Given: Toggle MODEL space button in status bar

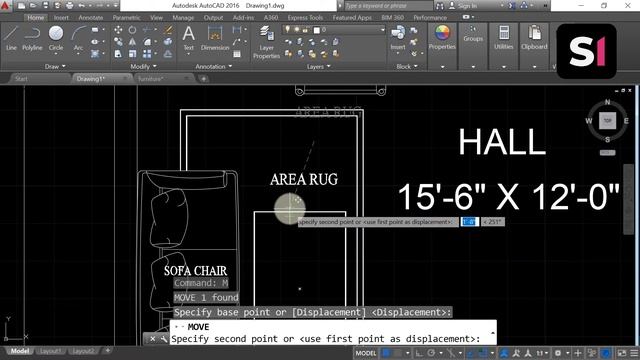Looking at the screenshot, I should coord(366,353).
